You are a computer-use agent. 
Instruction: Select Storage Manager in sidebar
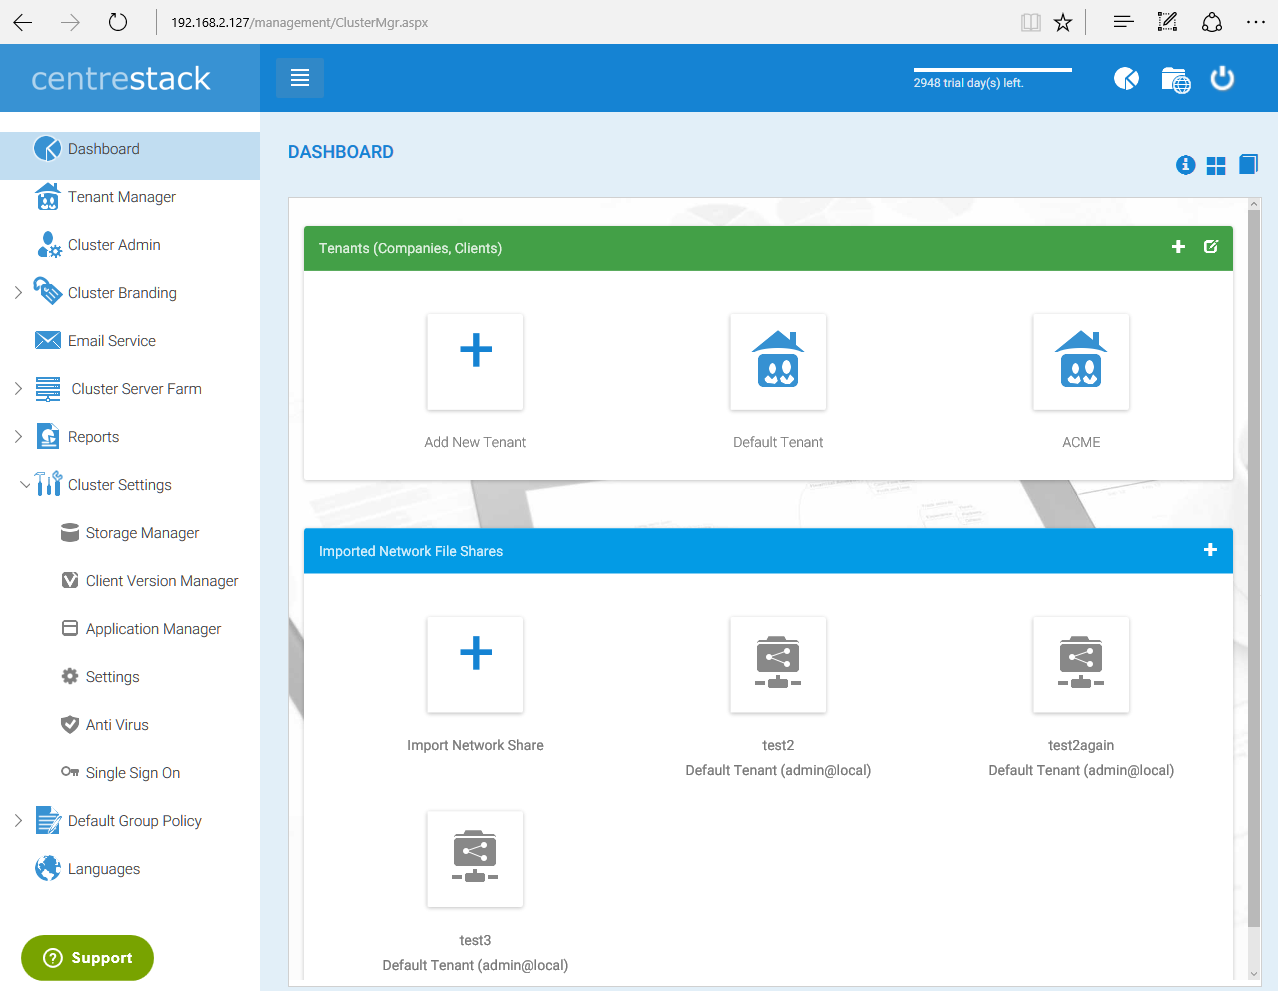(x=142, y=533)
